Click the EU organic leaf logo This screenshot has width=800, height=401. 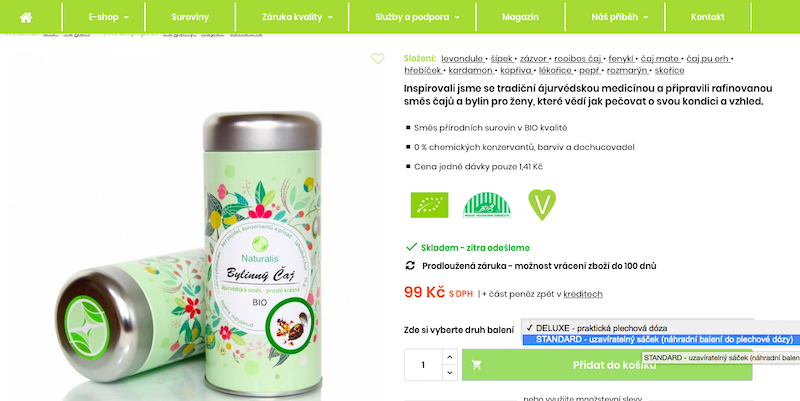coord(429,205)
